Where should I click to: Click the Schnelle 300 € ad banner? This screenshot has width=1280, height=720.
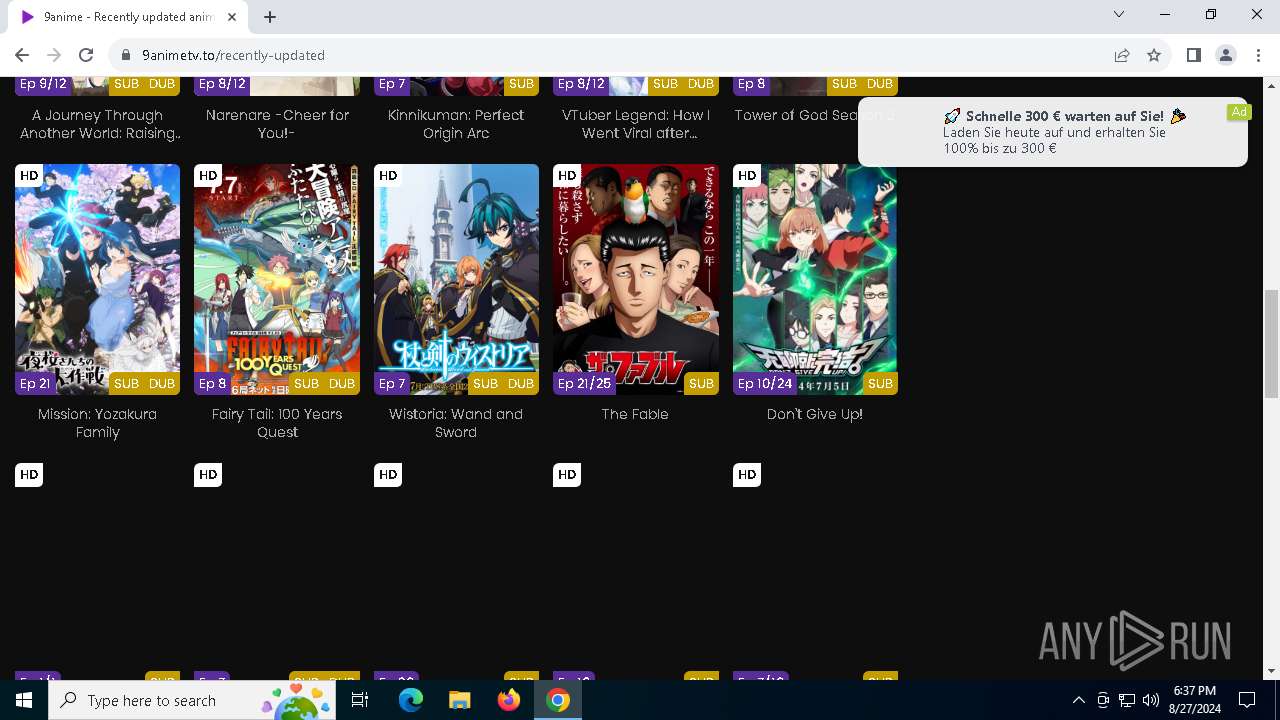[x=1052, y=131]
